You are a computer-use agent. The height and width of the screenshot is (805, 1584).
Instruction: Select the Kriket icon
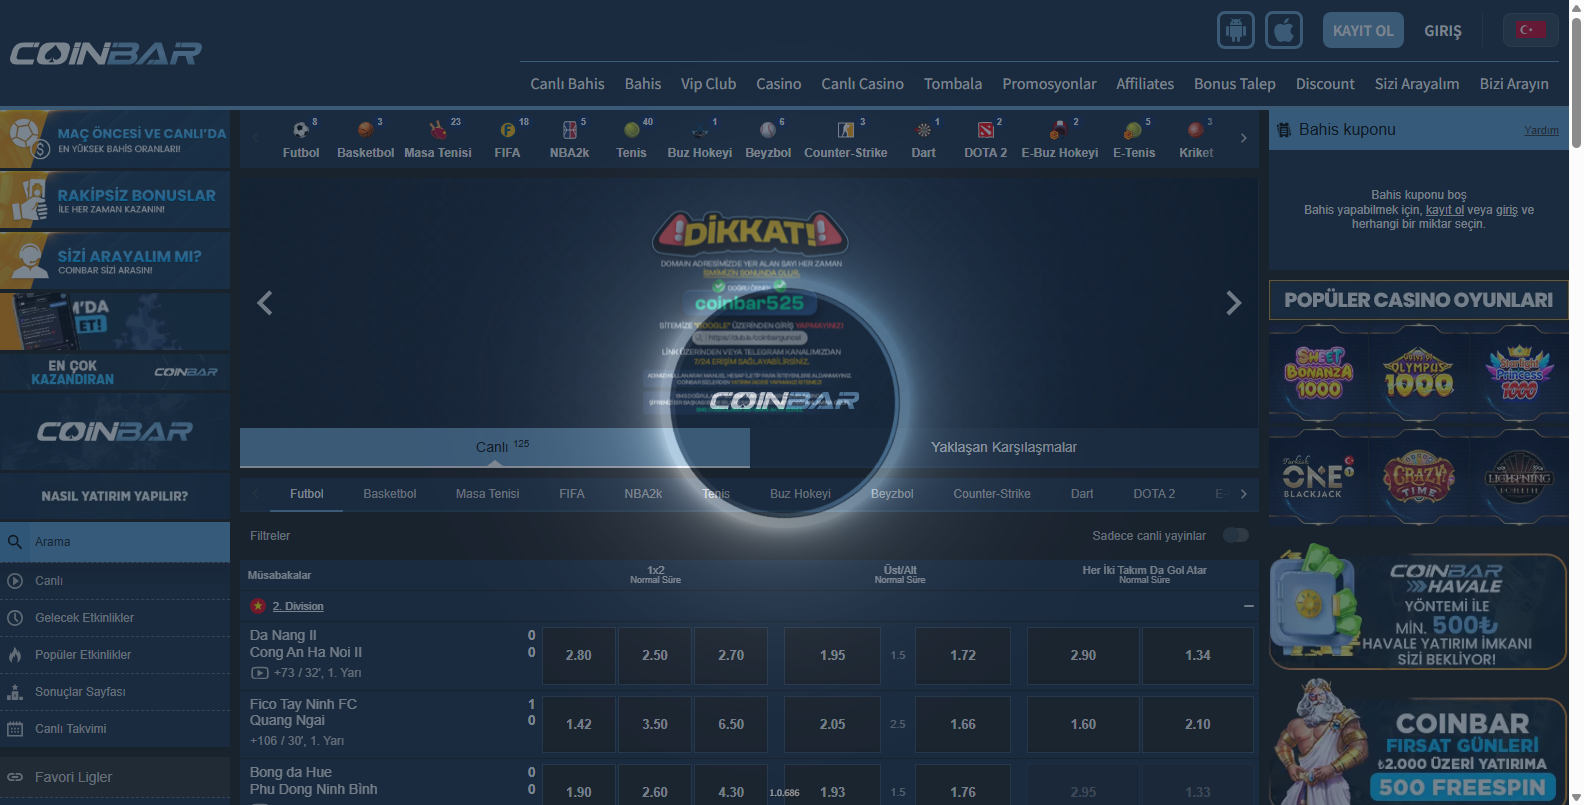click(x=1195, y=130)
